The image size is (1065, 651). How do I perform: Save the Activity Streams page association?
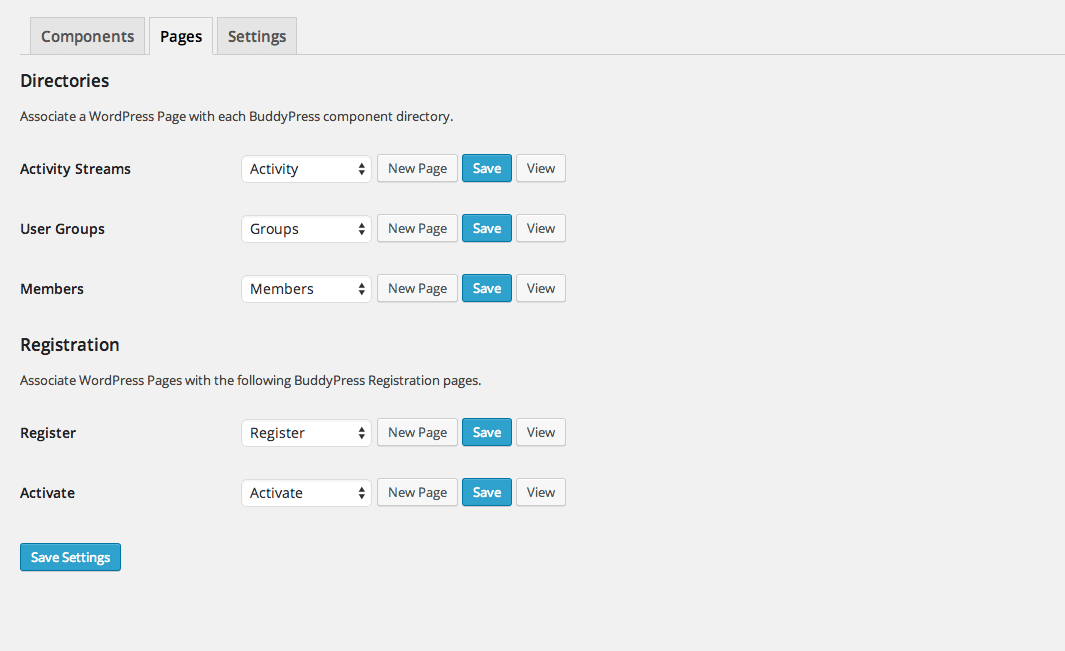[x=486, y=168]
